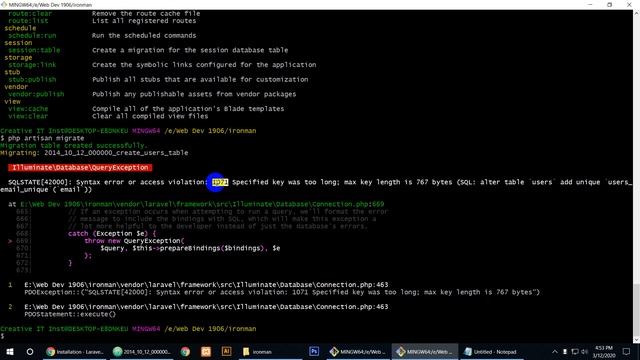The height and width of the screenshot is (360, 640).
Task: Switch to the active MINGW64 terminal taskbar item
Action: point(424,351)
